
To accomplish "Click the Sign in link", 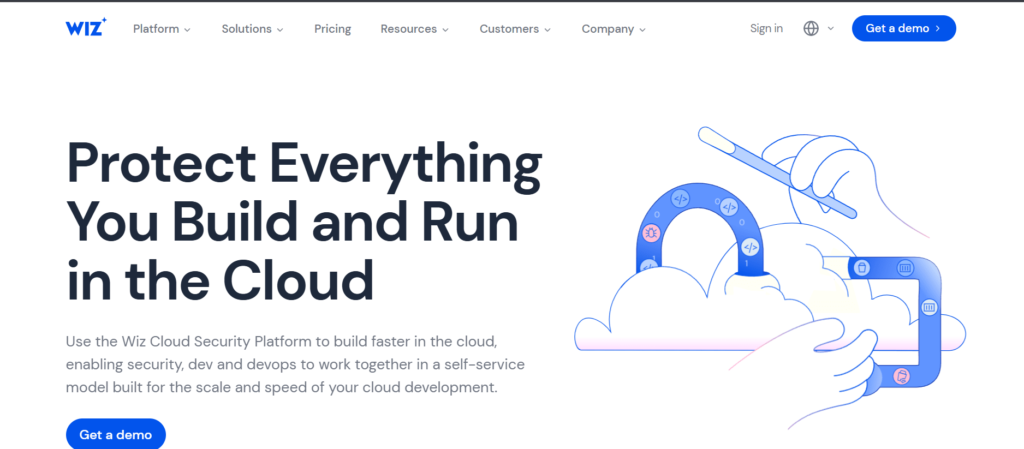I will tap(766, 28).
